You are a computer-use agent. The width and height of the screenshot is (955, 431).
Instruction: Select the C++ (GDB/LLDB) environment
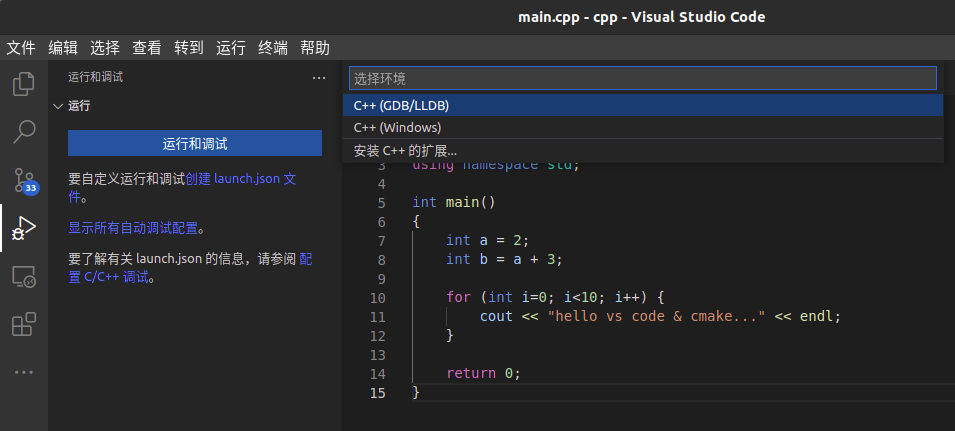(643, 105)
